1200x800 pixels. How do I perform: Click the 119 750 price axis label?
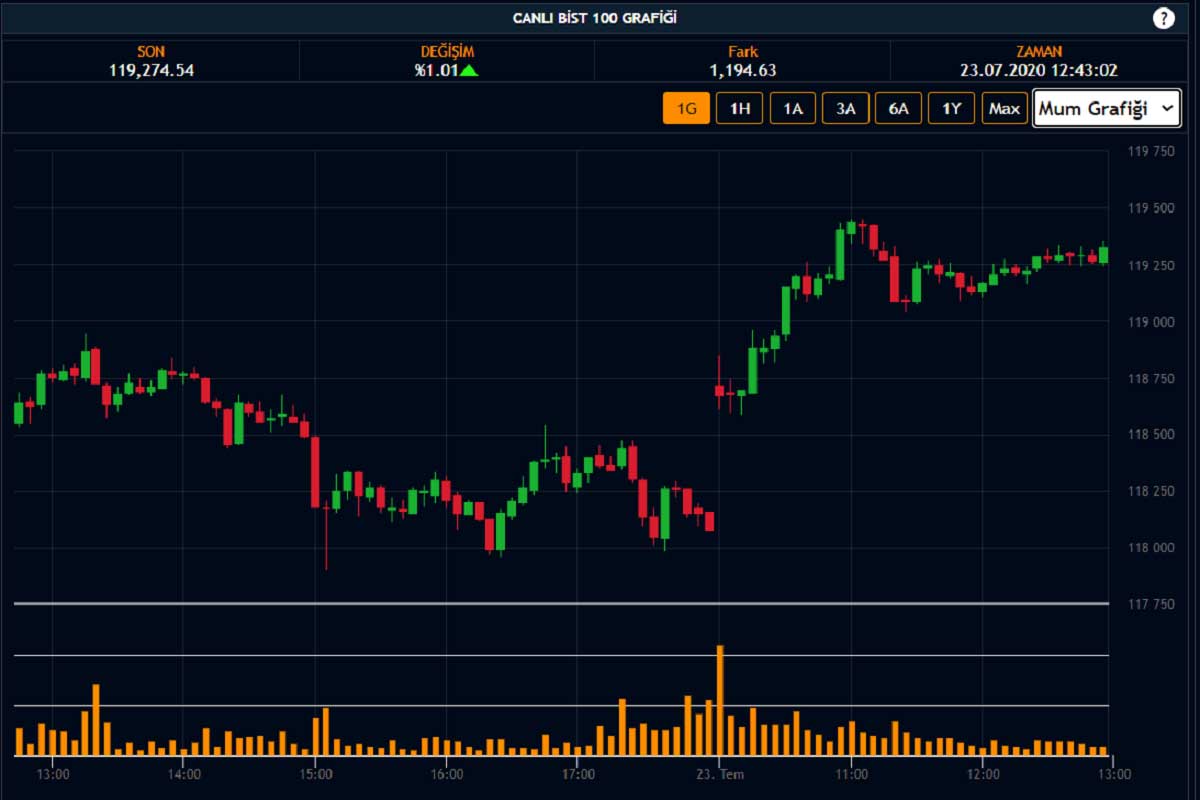pyautogui.click(x=1150, y=152)
